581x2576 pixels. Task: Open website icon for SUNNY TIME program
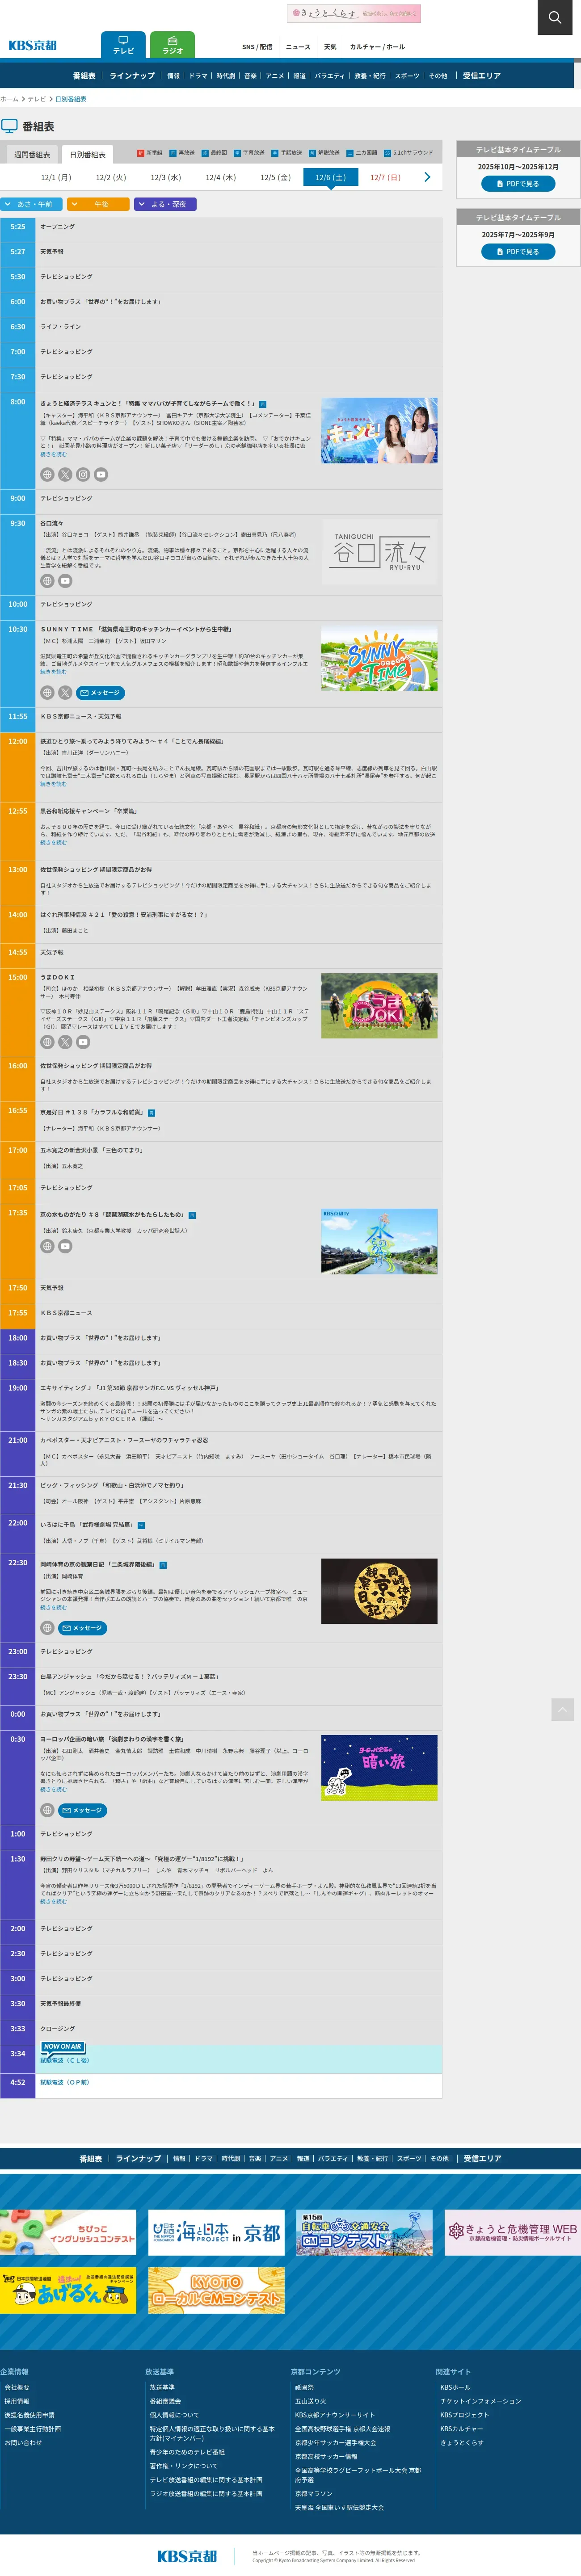point(47,692)
